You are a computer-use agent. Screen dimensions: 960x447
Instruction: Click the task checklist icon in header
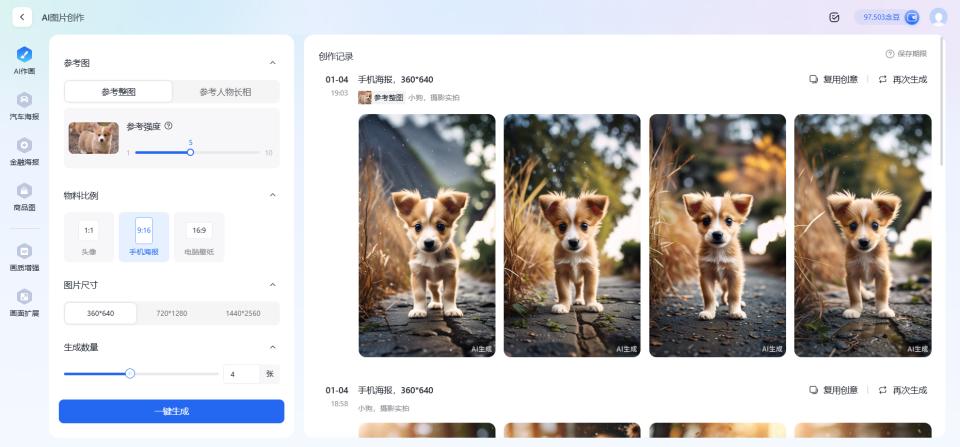click(x=834, y=17)
